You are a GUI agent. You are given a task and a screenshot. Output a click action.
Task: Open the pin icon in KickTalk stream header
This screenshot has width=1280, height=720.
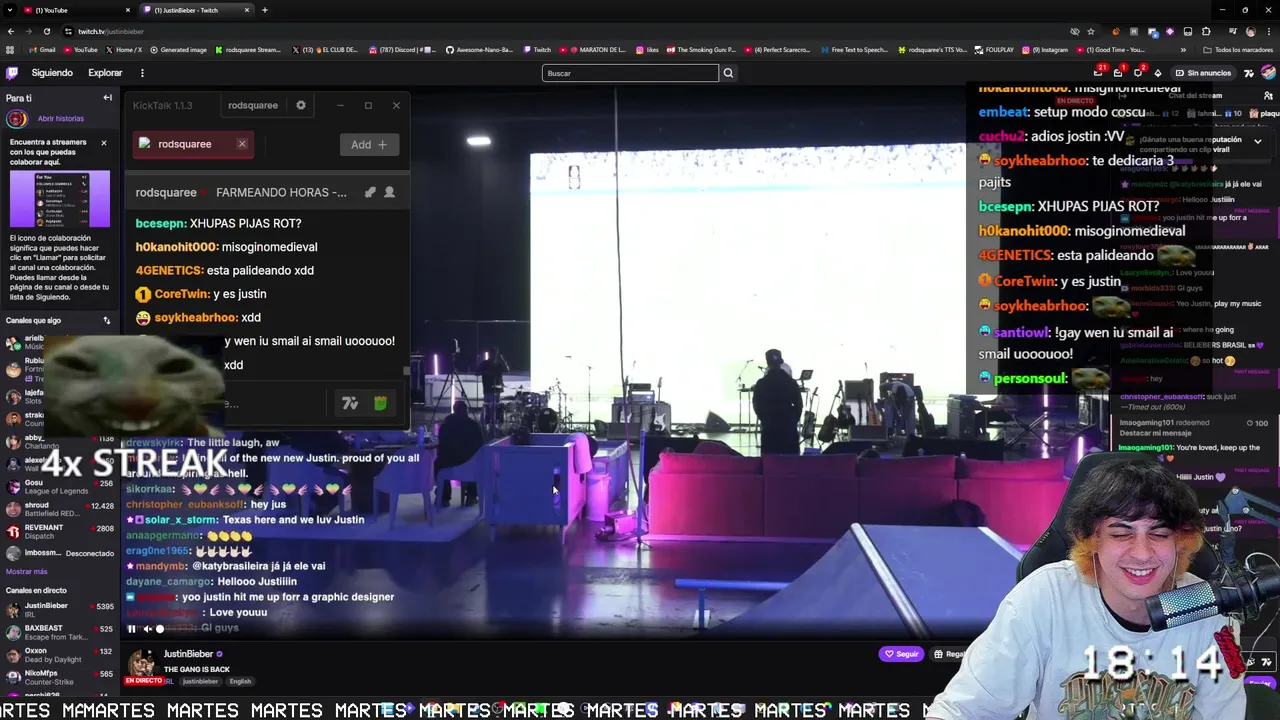coord(370,192)
